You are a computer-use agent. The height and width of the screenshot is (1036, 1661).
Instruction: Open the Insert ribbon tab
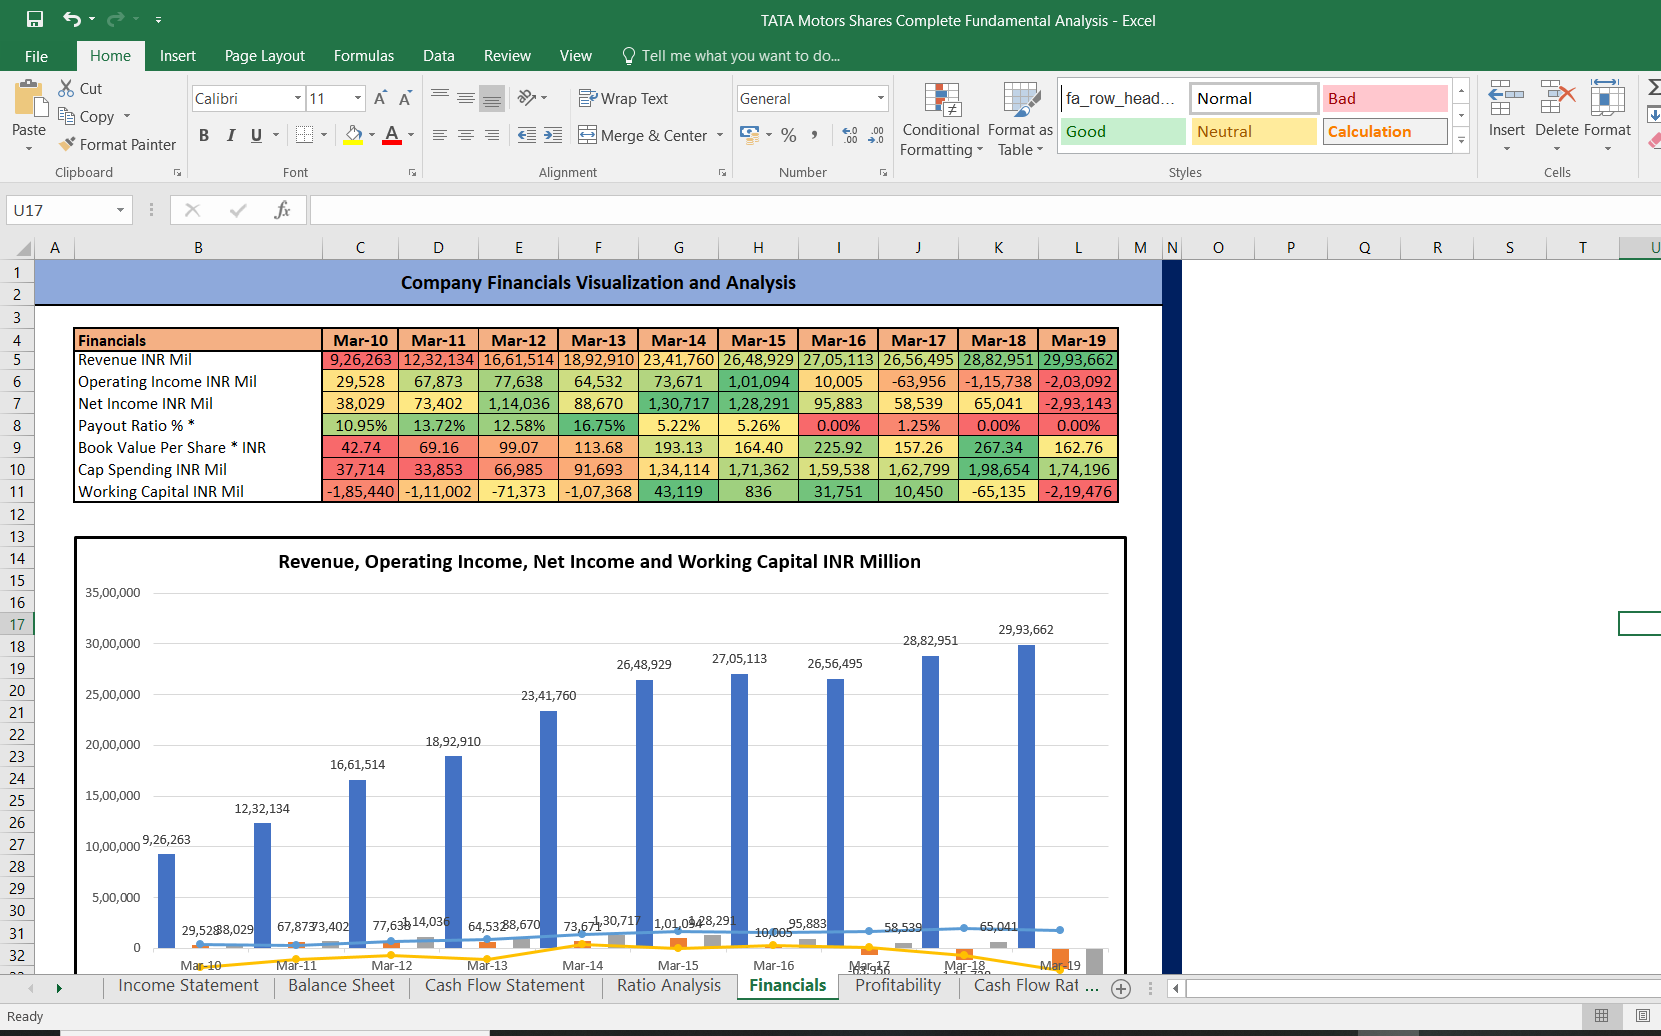tap(178, 56)
